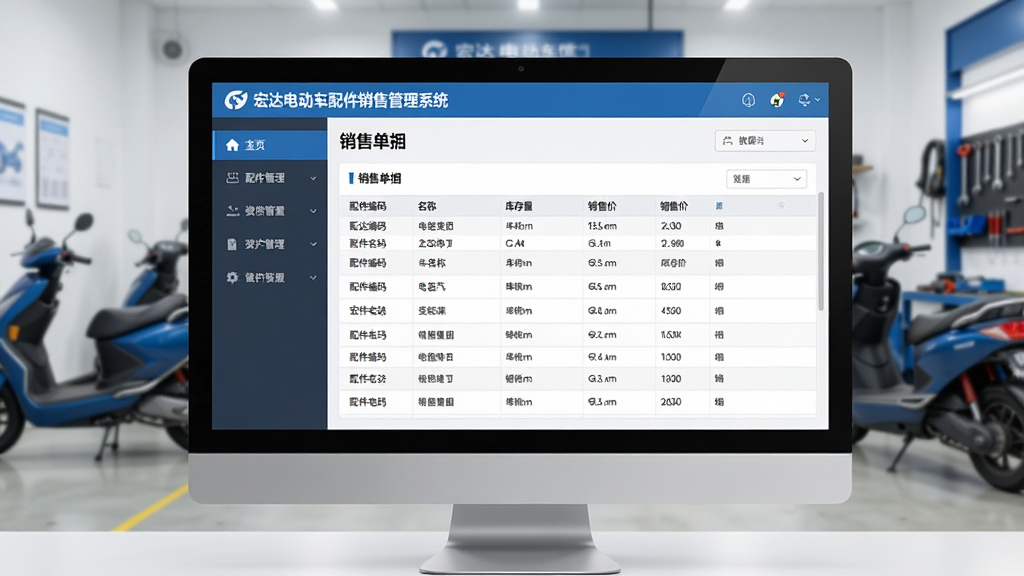Click the icon inside the heading dropdown
Image resolution: width=1024 pixels, height=576 pixels.
pyautogui.click(x=728, y=140)
